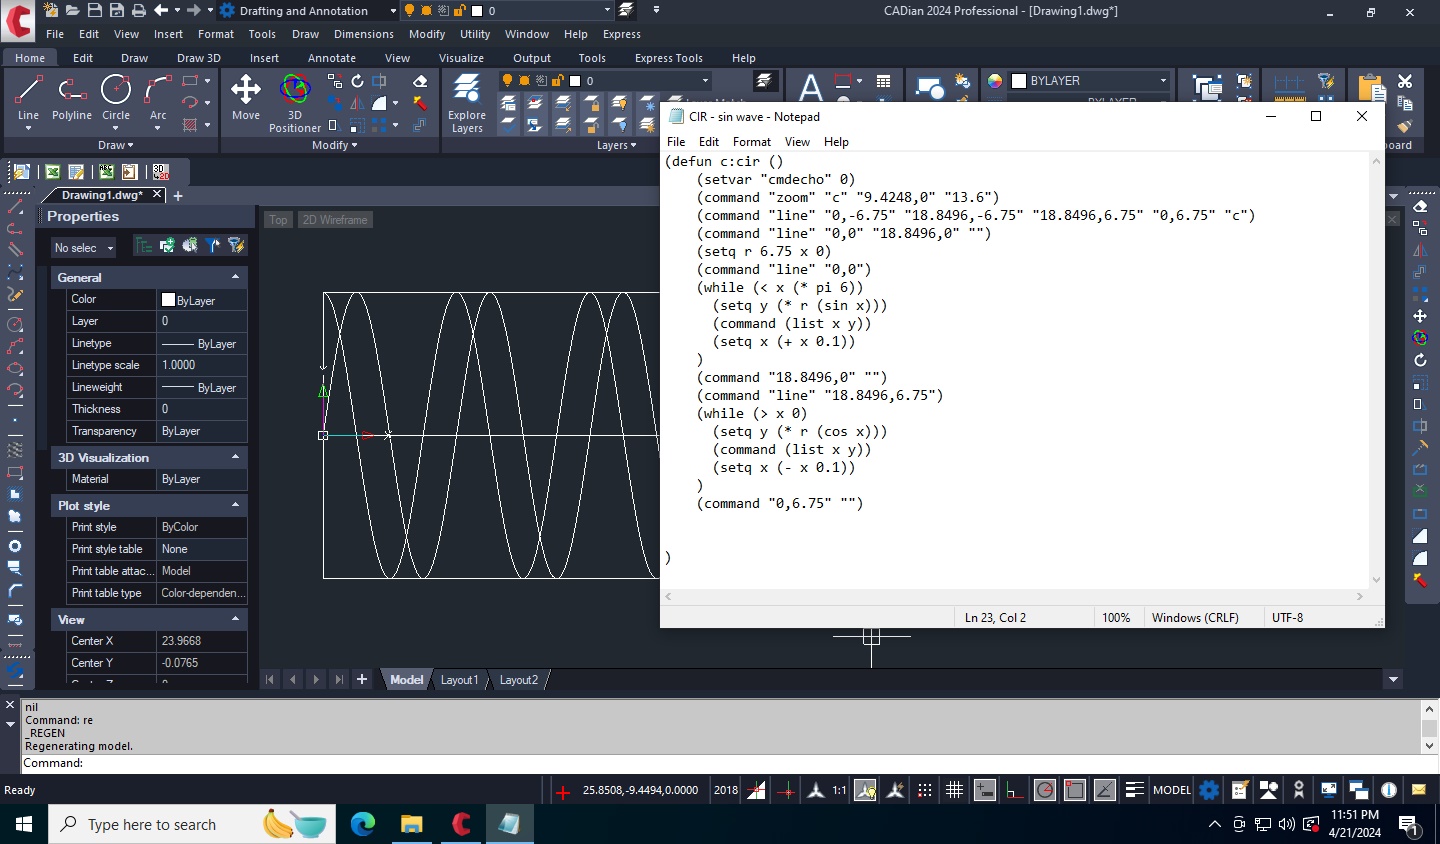Click the 2D Wireframe visual style label
This screenshot has height=844, width=1440.
[x=335, y=220]
